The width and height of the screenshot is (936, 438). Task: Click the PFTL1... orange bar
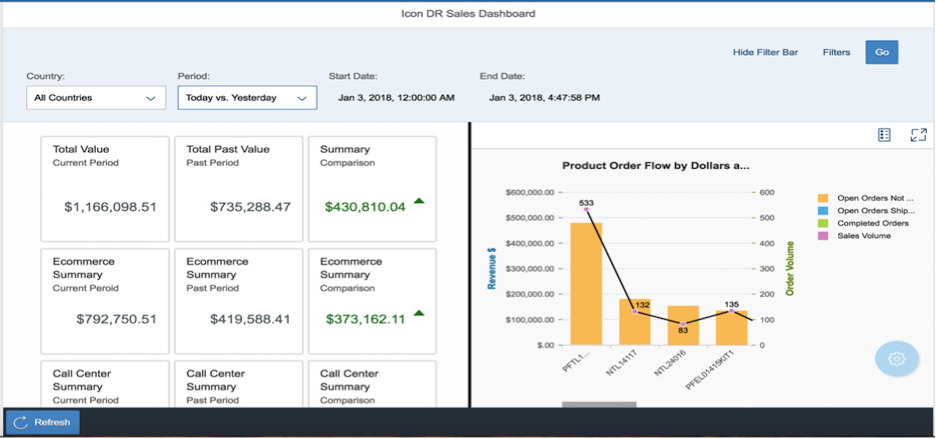click(586, 283)
